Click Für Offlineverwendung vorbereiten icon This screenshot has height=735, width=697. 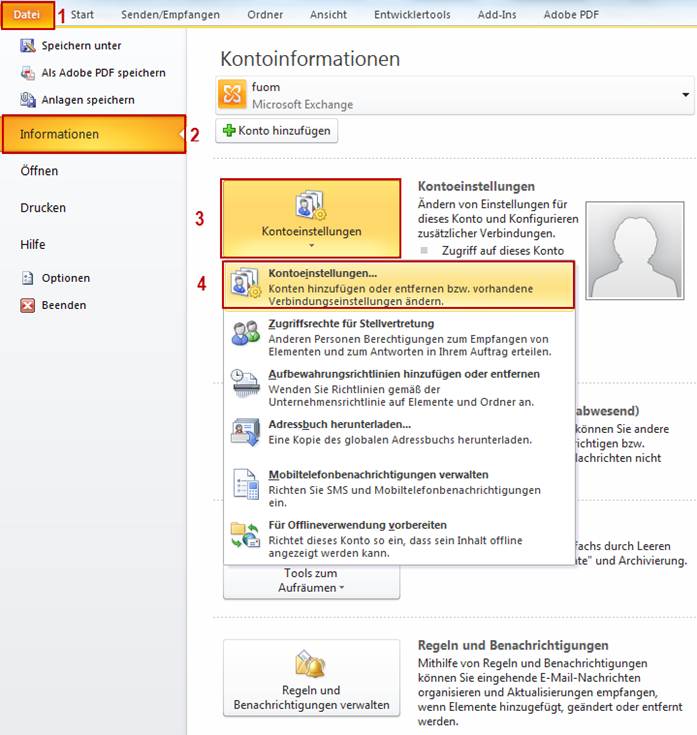245,534
